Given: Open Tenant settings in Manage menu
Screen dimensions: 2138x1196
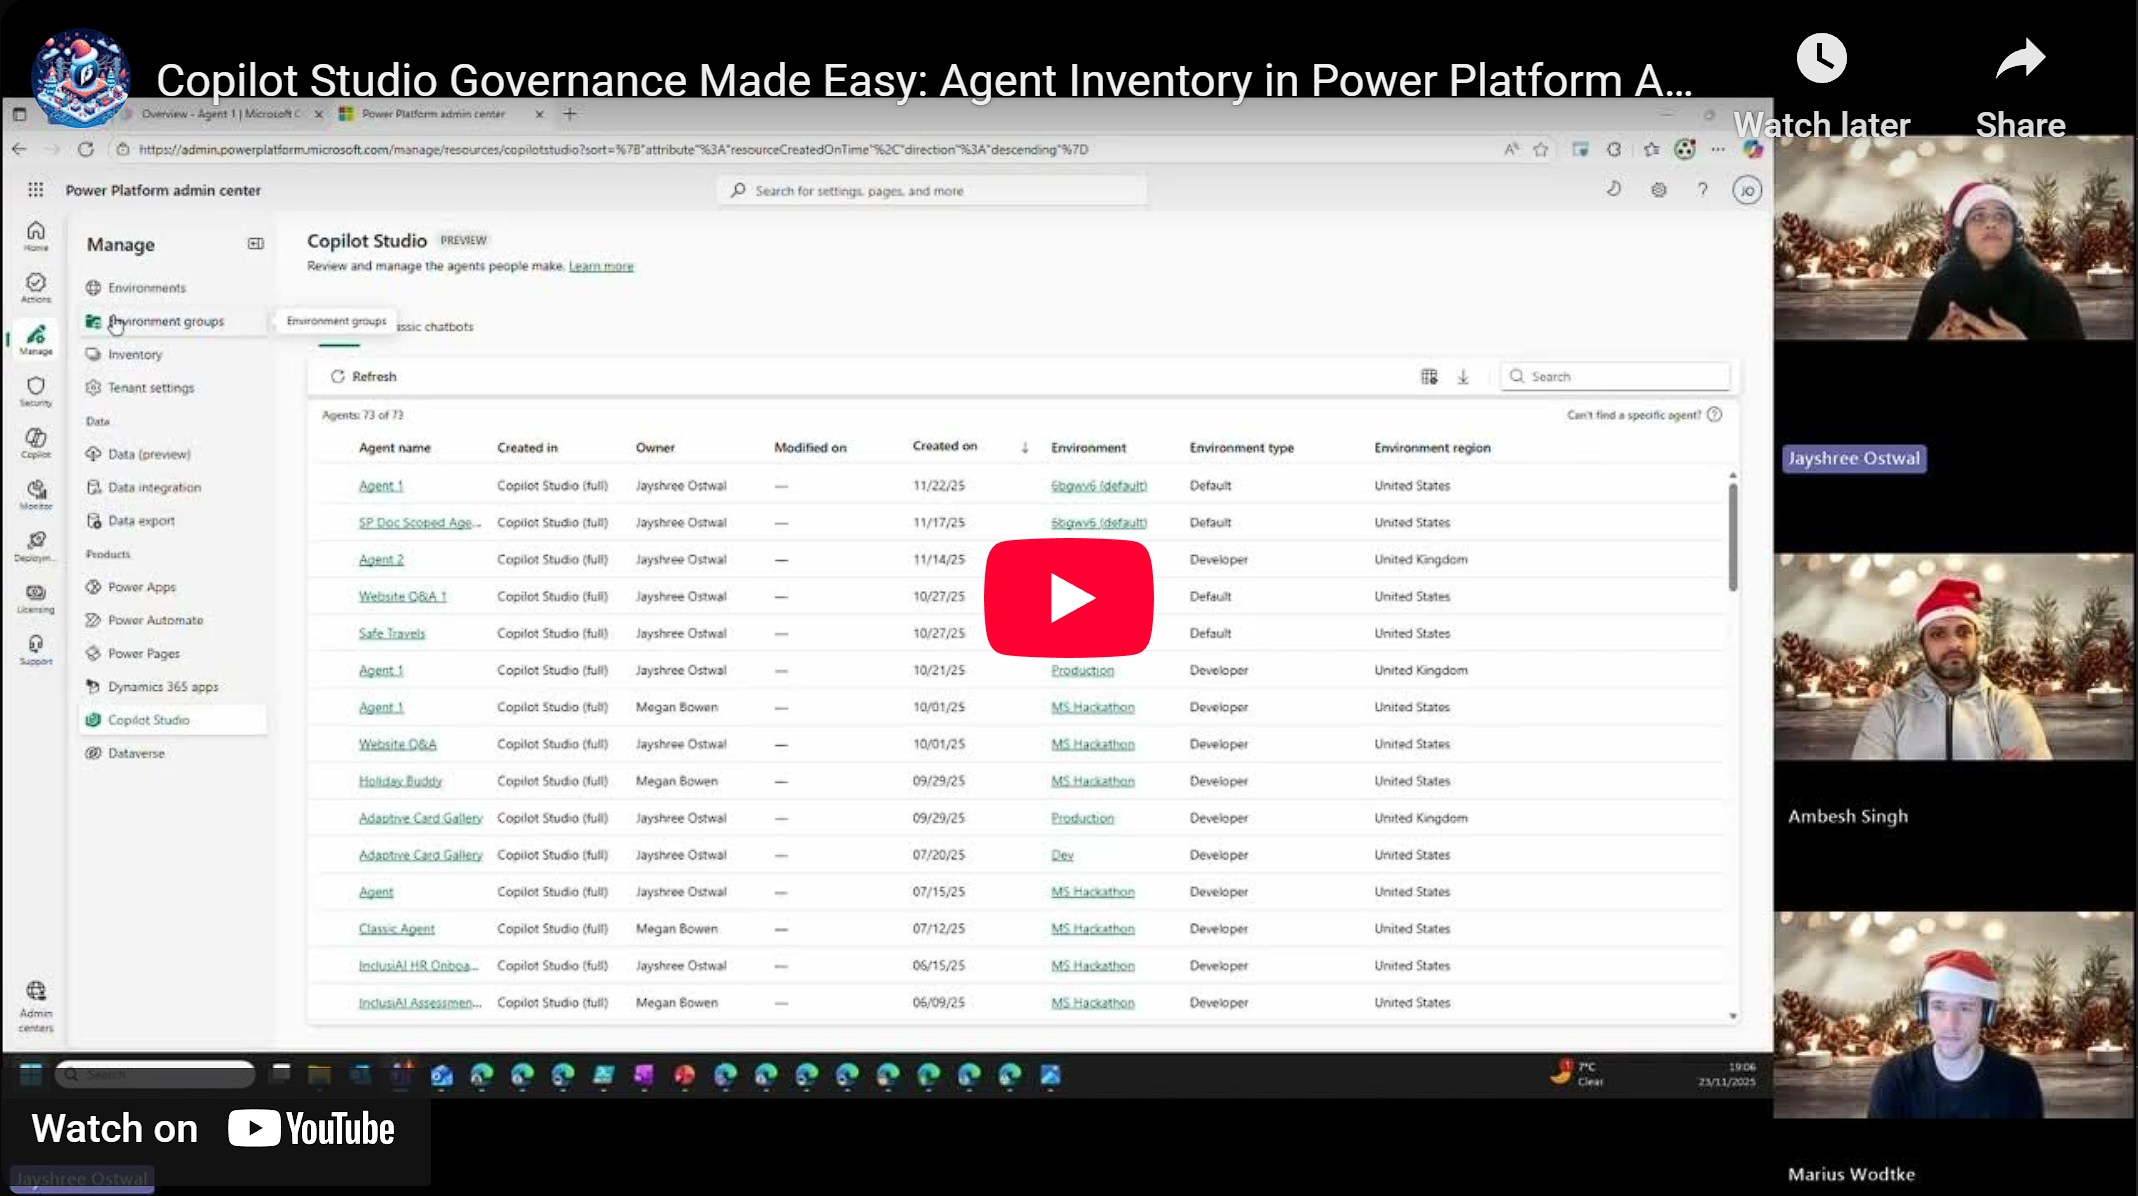Looking at the screenshot, I should tap(151, 388).
